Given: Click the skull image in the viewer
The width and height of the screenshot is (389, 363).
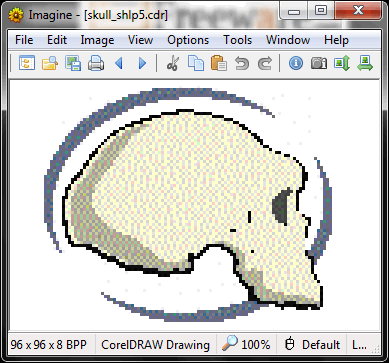Looking at the screenshot, I should pos(188,205).
